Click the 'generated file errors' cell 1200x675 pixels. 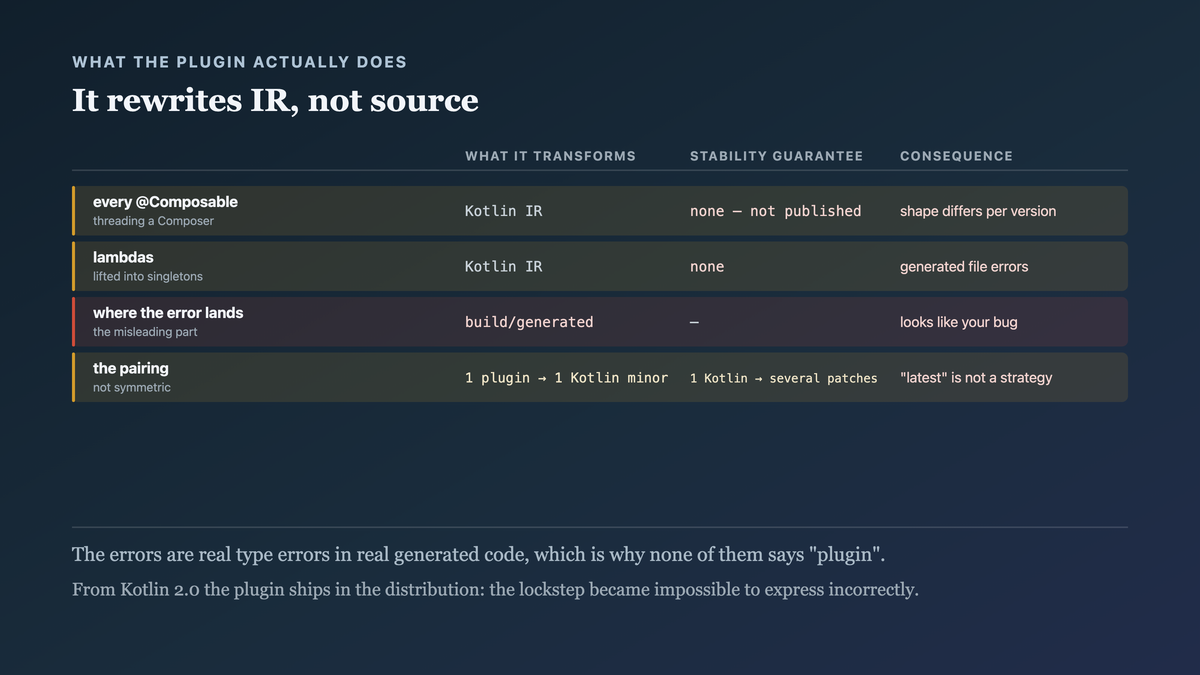[x=964, y=266]
